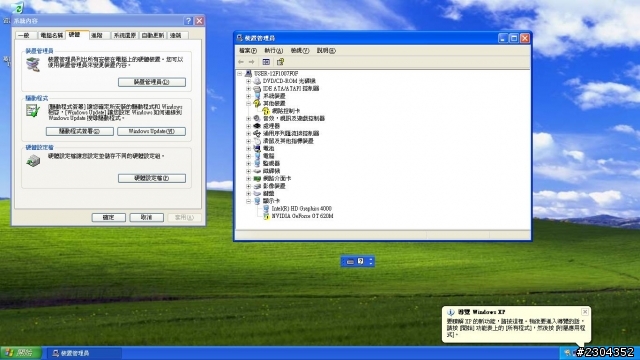Click the 驅動程式簽署 button
This screenshot has height=360, width=640.
pos(80,131)
